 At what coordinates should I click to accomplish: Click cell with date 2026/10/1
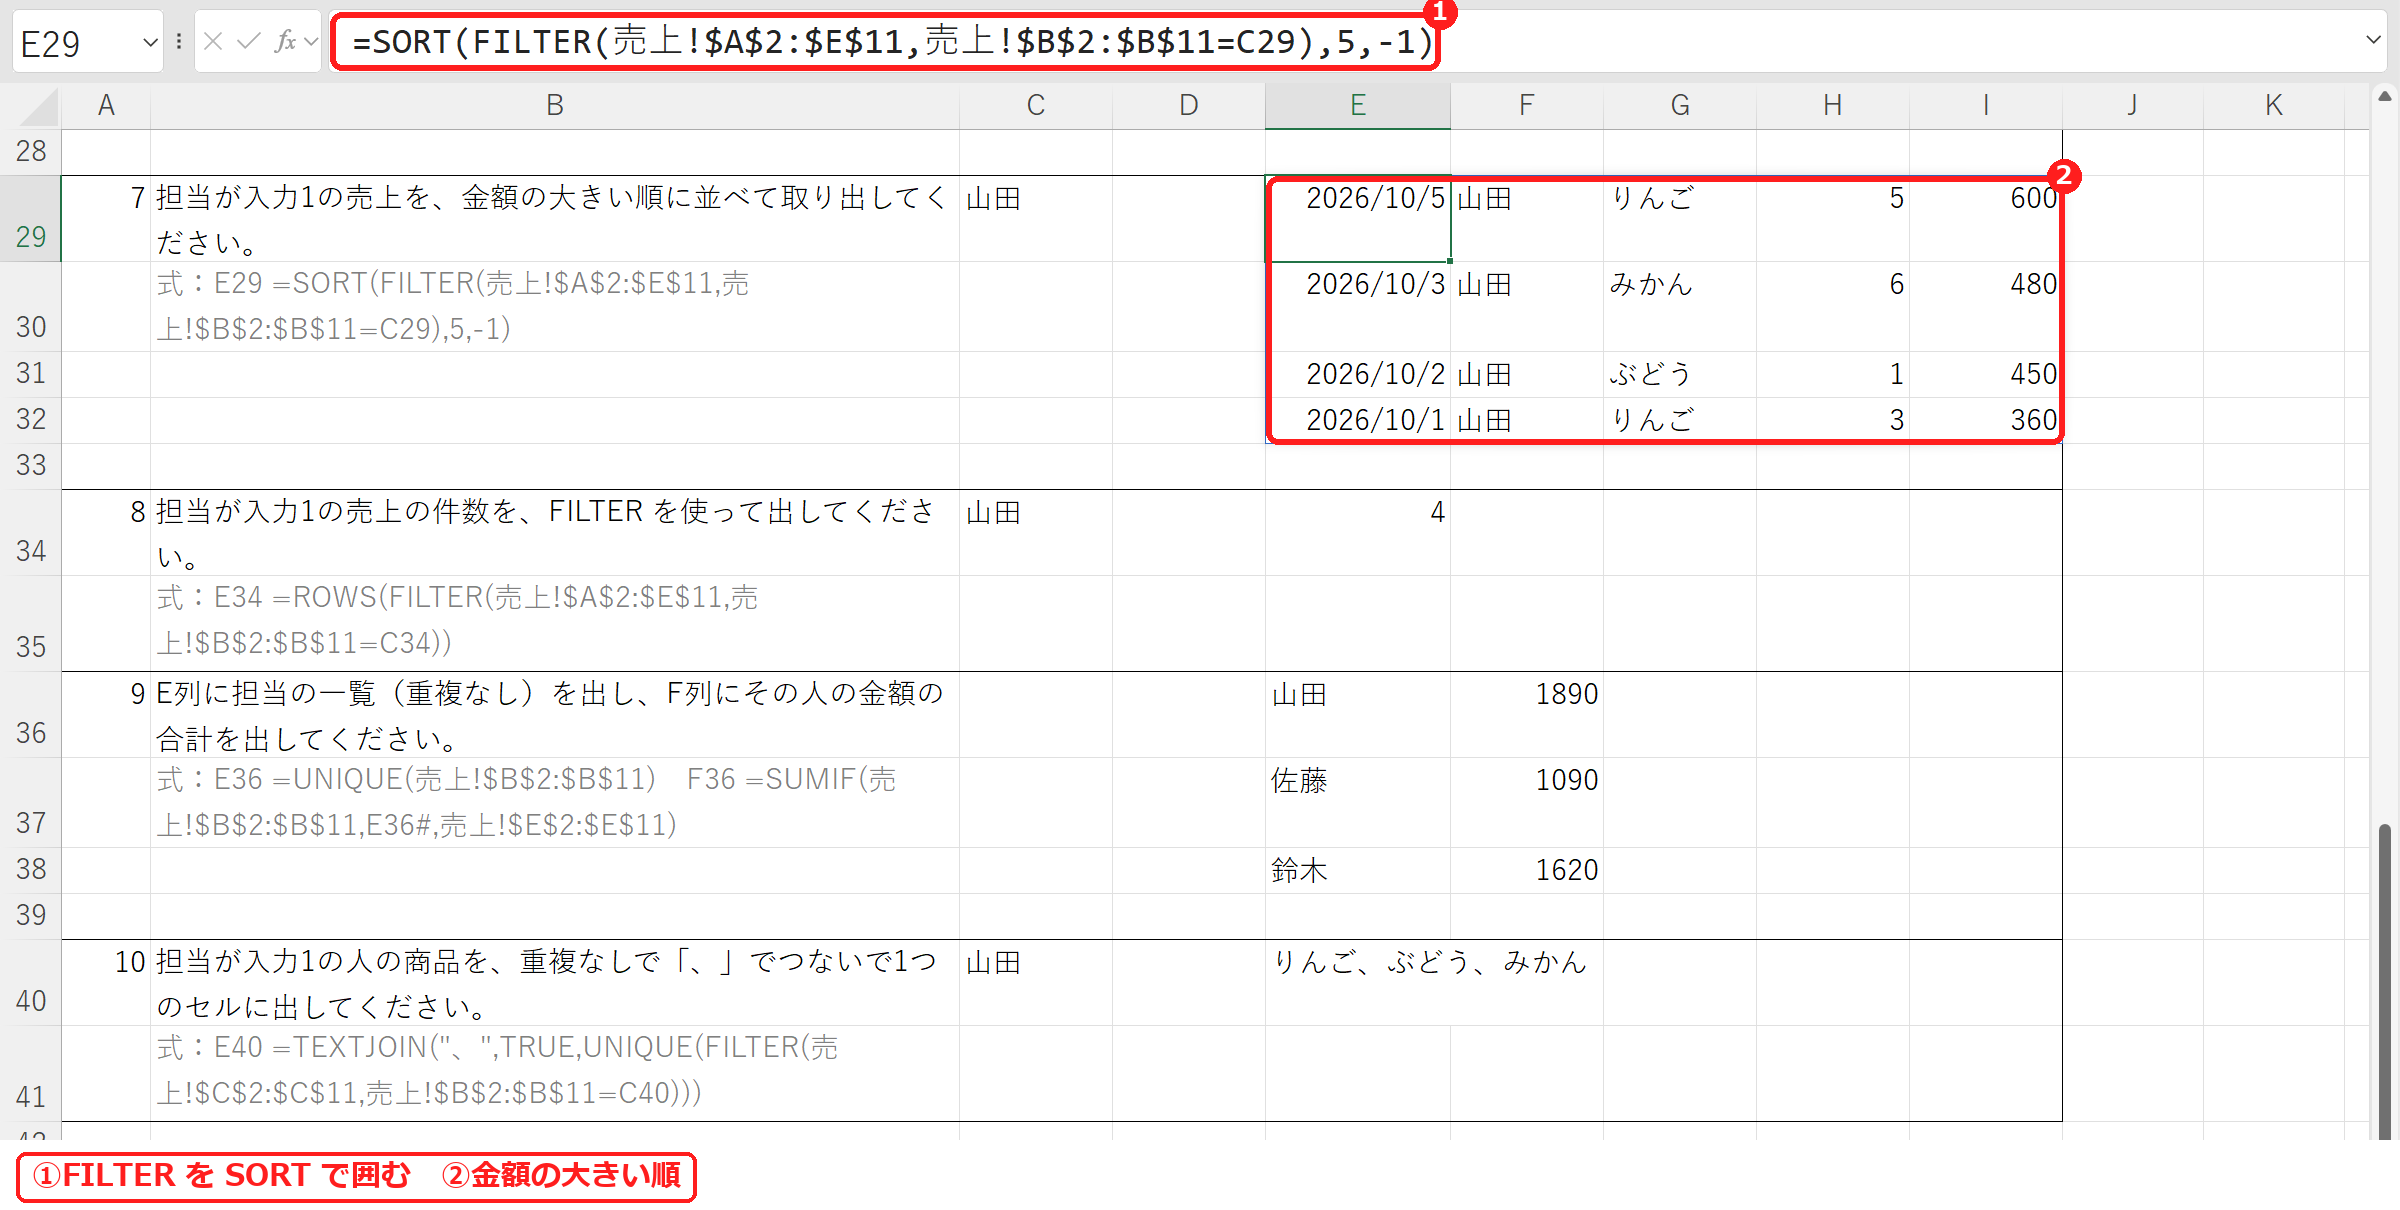(1358, 421)
